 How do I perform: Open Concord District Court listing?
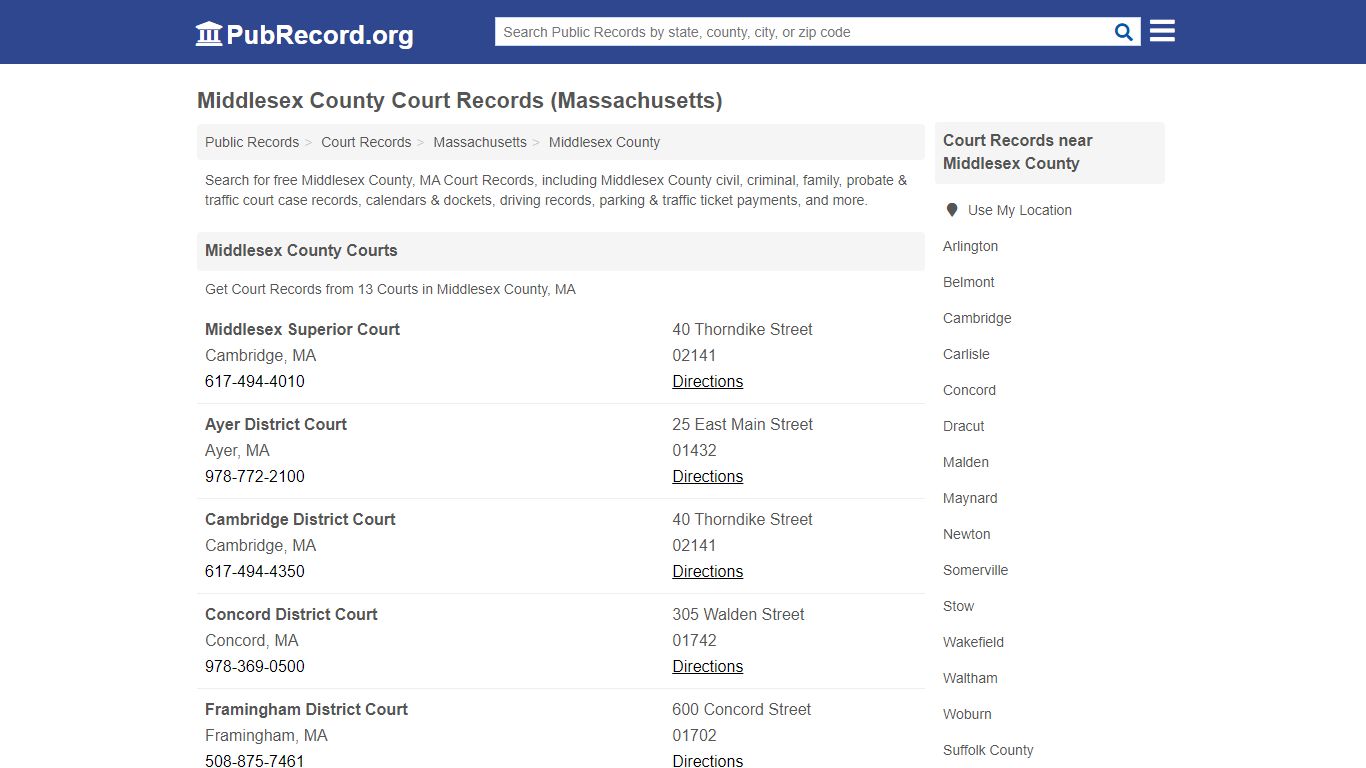click(x=291, y=614)
